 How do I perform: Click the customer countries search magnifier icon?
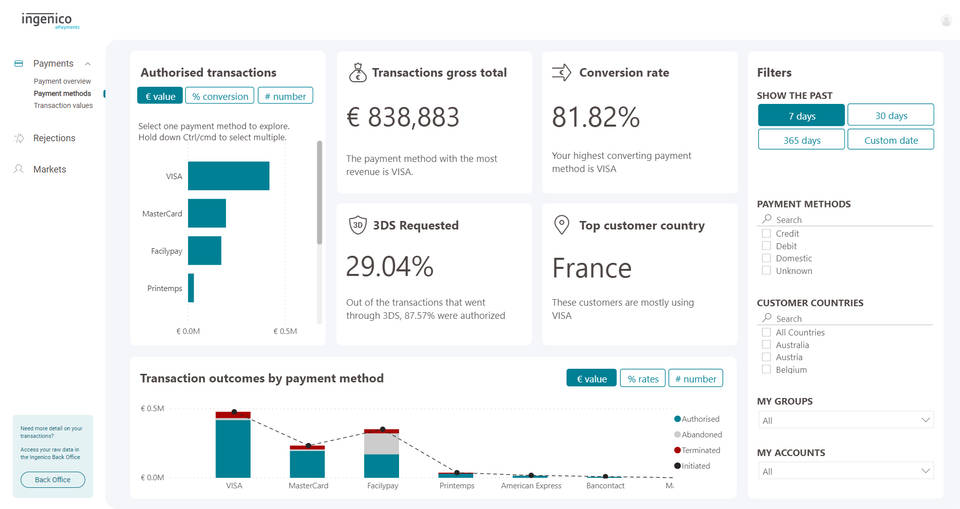pos(767,318)
